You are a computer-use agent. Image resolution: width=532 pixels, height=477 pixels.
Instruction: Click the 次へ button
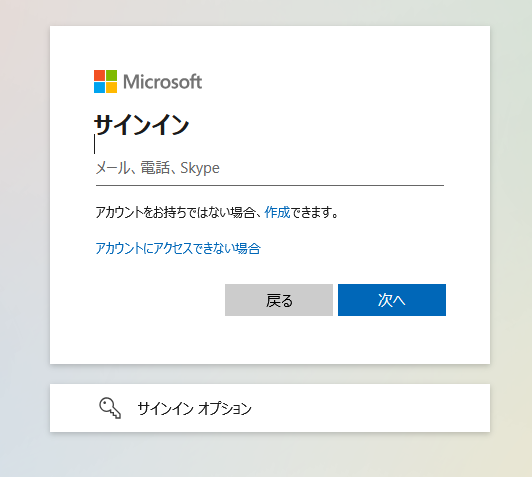pos(392,300)
